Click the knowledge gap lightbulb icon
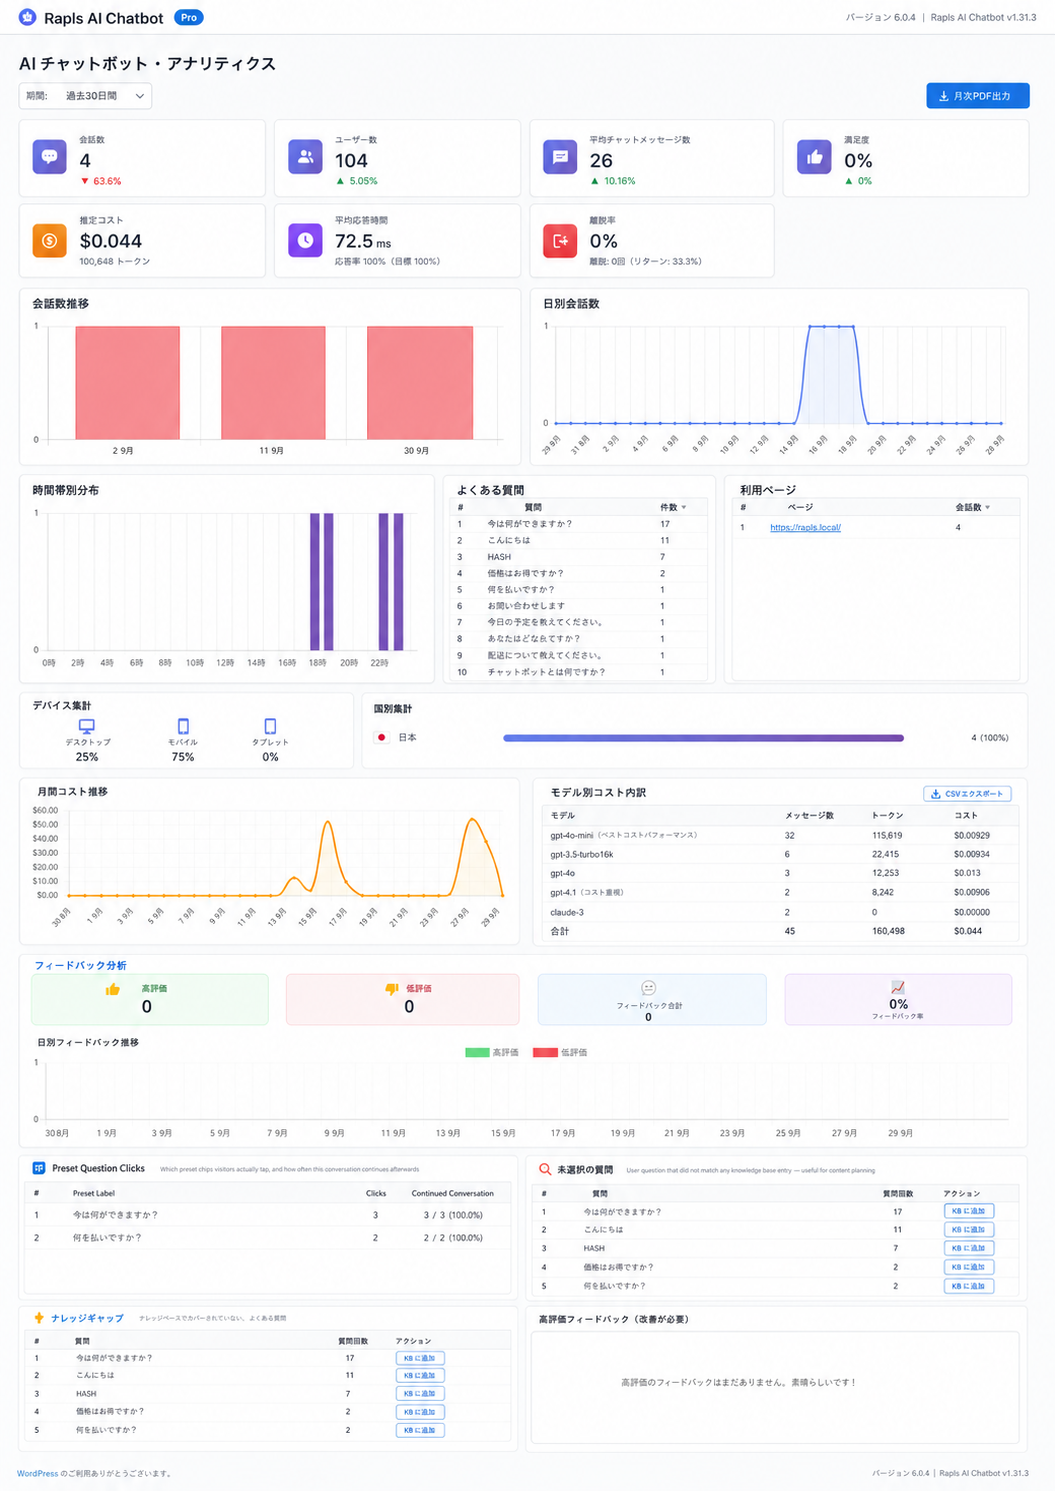This screenshot has width=1055, height=1491. coord(39,1318)
